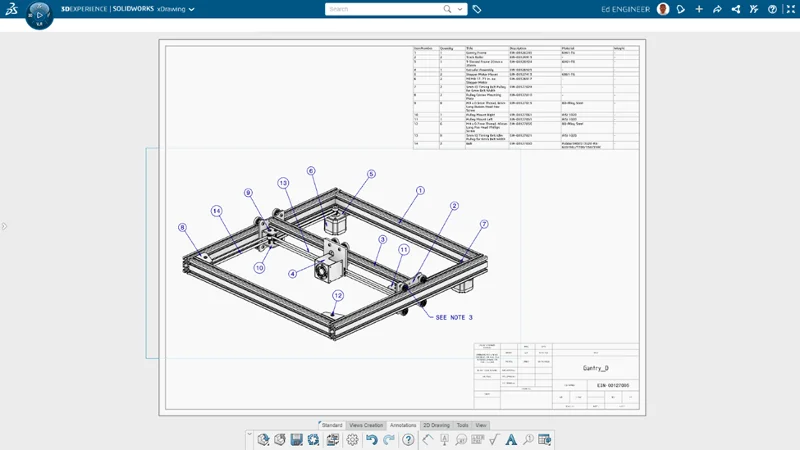800x450 pixels.
Task: Redo the last undone action
Action: point(388,440)
